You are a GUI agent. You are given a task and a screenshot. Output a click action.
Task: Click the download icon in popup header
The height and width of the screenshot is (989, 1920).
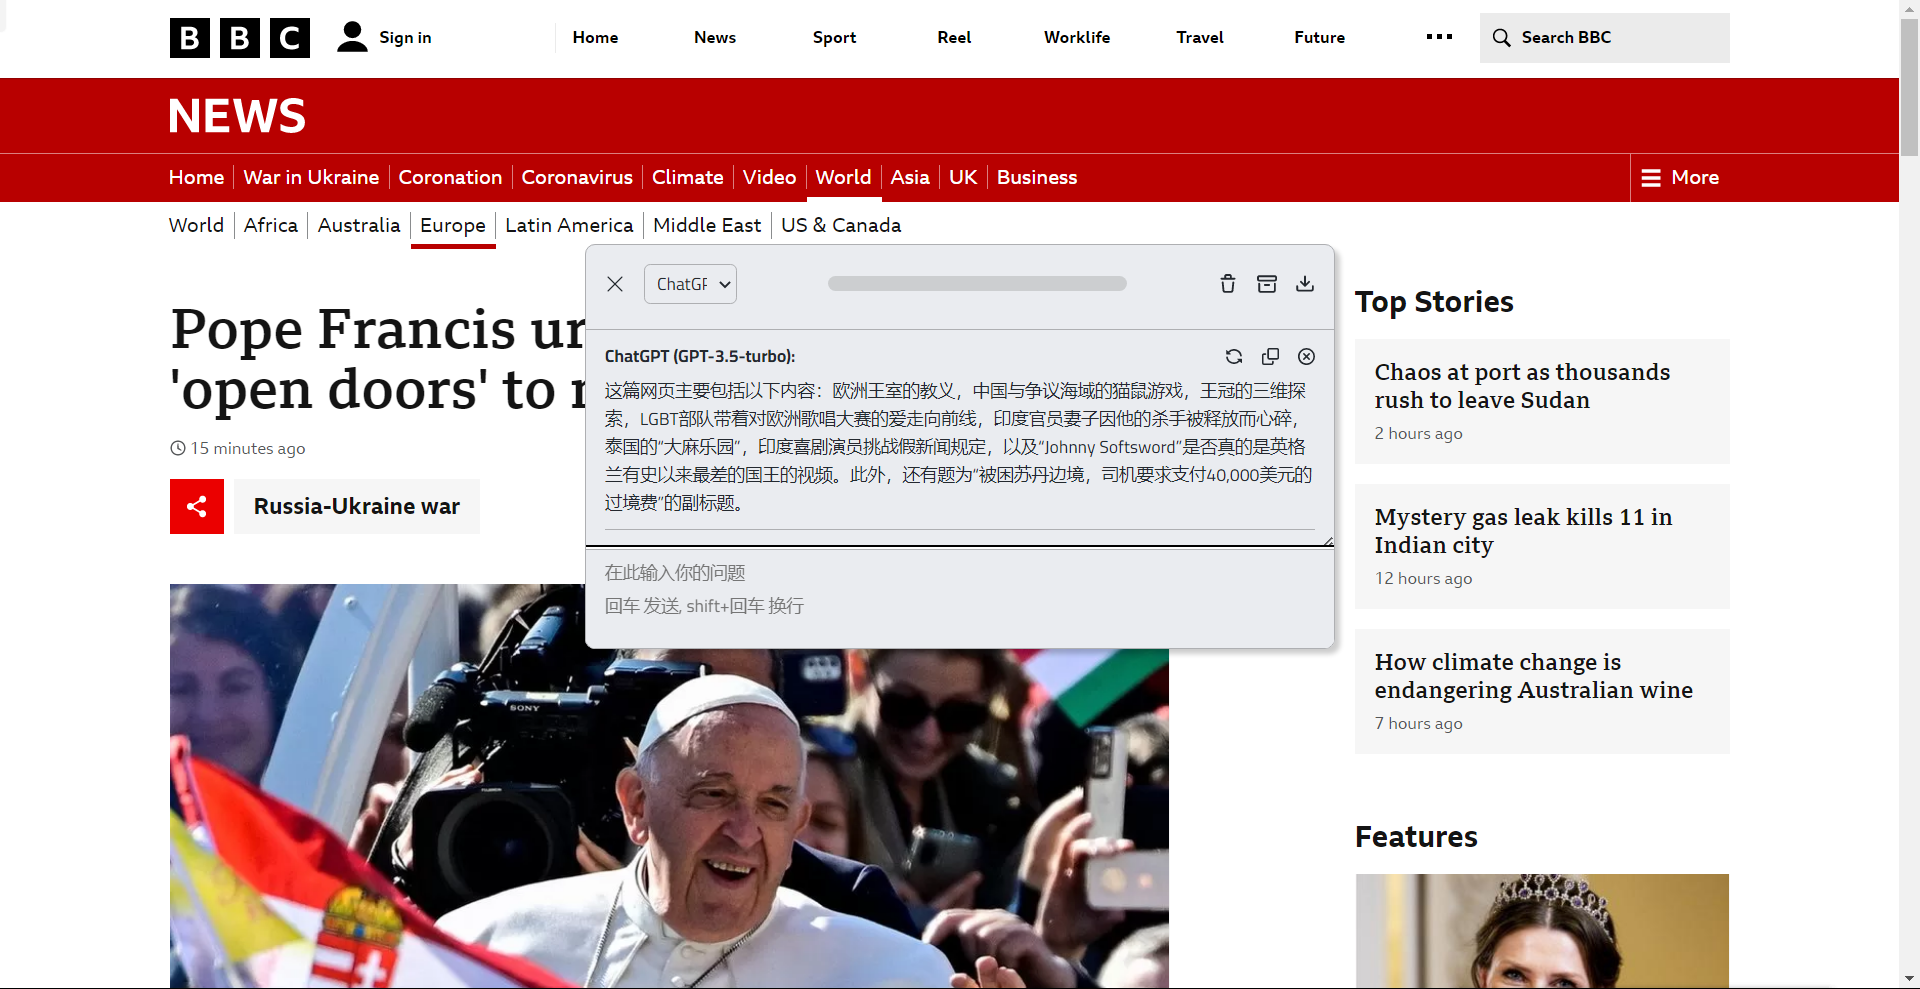pyautogui.click(x=1305, y=284)
